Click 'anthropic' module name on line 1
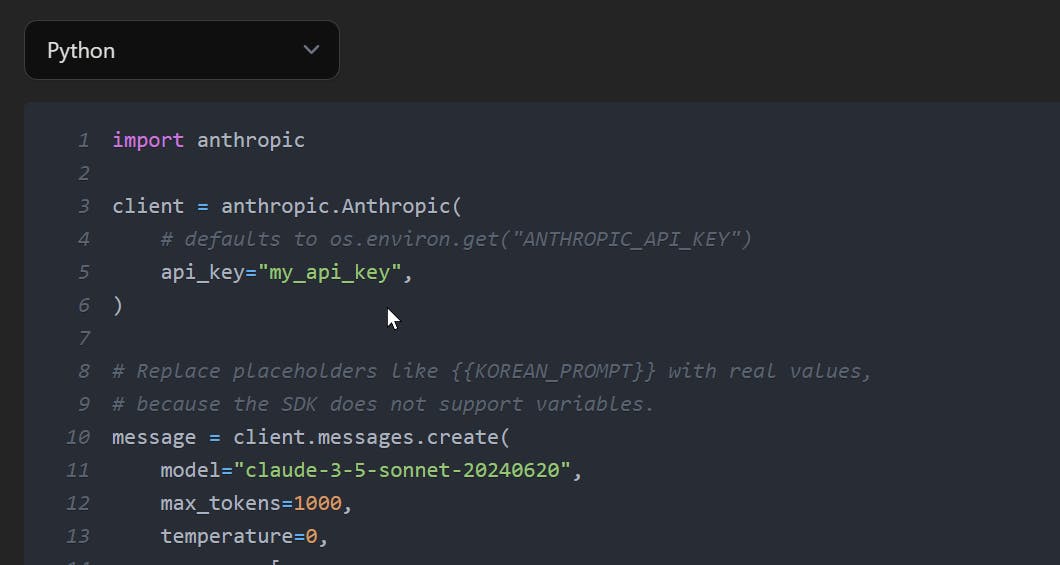Image resolution: width=1060 pixels, height=565 pixels. [251, 140]
